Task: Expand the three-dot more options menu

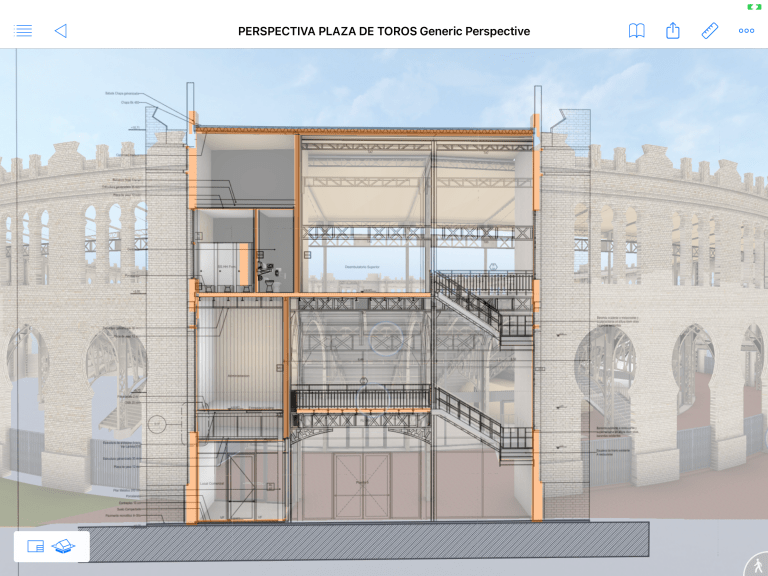Action: click(746, 31)
